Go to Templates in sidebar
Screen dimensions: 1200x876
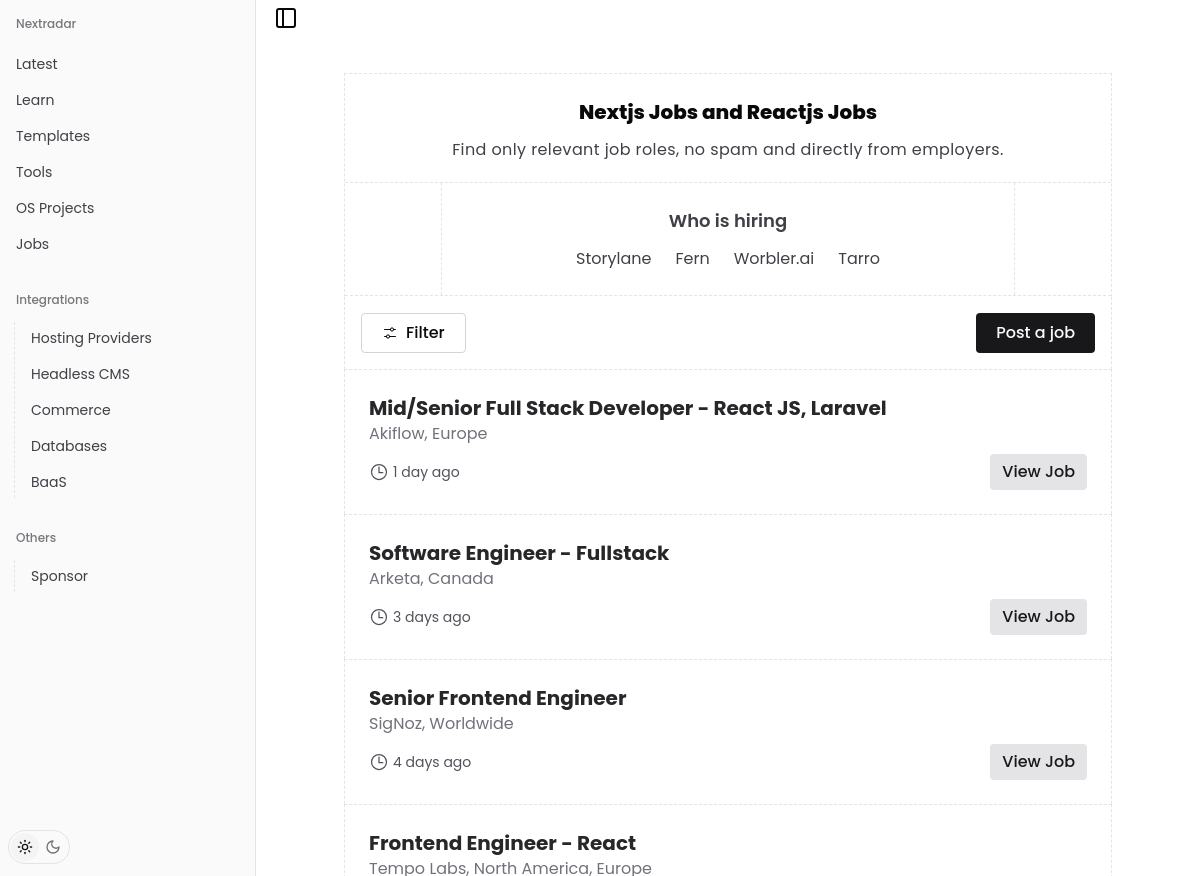click(x=53, y=136)
